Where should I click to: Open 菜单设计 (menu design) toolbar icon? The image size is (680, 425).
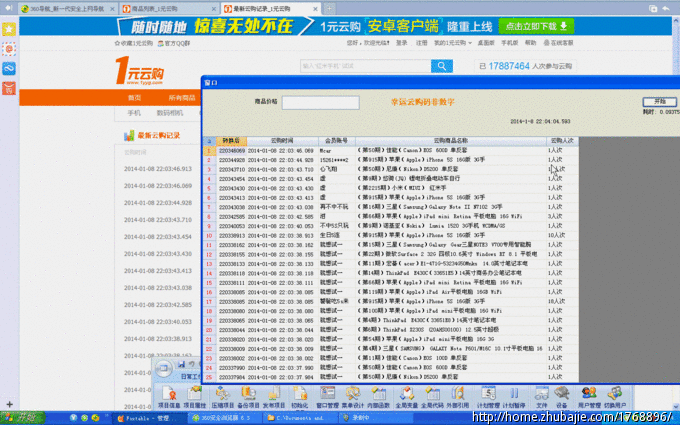pyautogui.click(x=353, y=397)
